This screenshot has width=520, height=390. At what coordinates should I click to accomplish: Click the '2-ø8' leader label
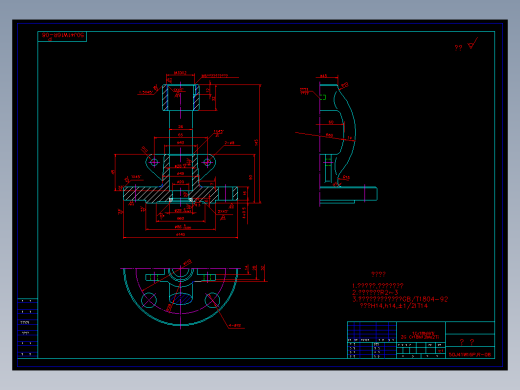point(229,143)
